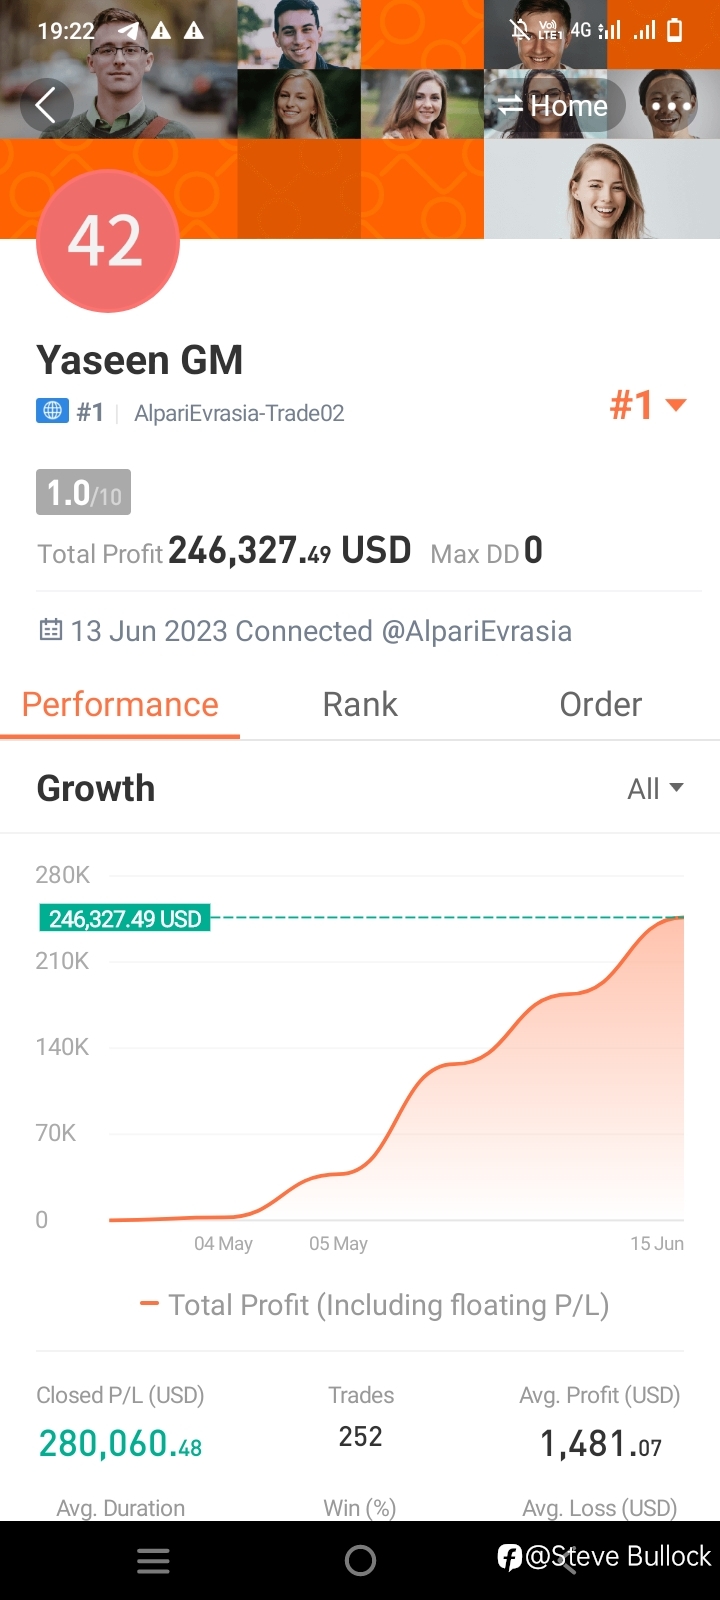Toggle the Total Profit legend series
The width and height of the screenshot is (720, 1600).
[x=374, y=1304]
